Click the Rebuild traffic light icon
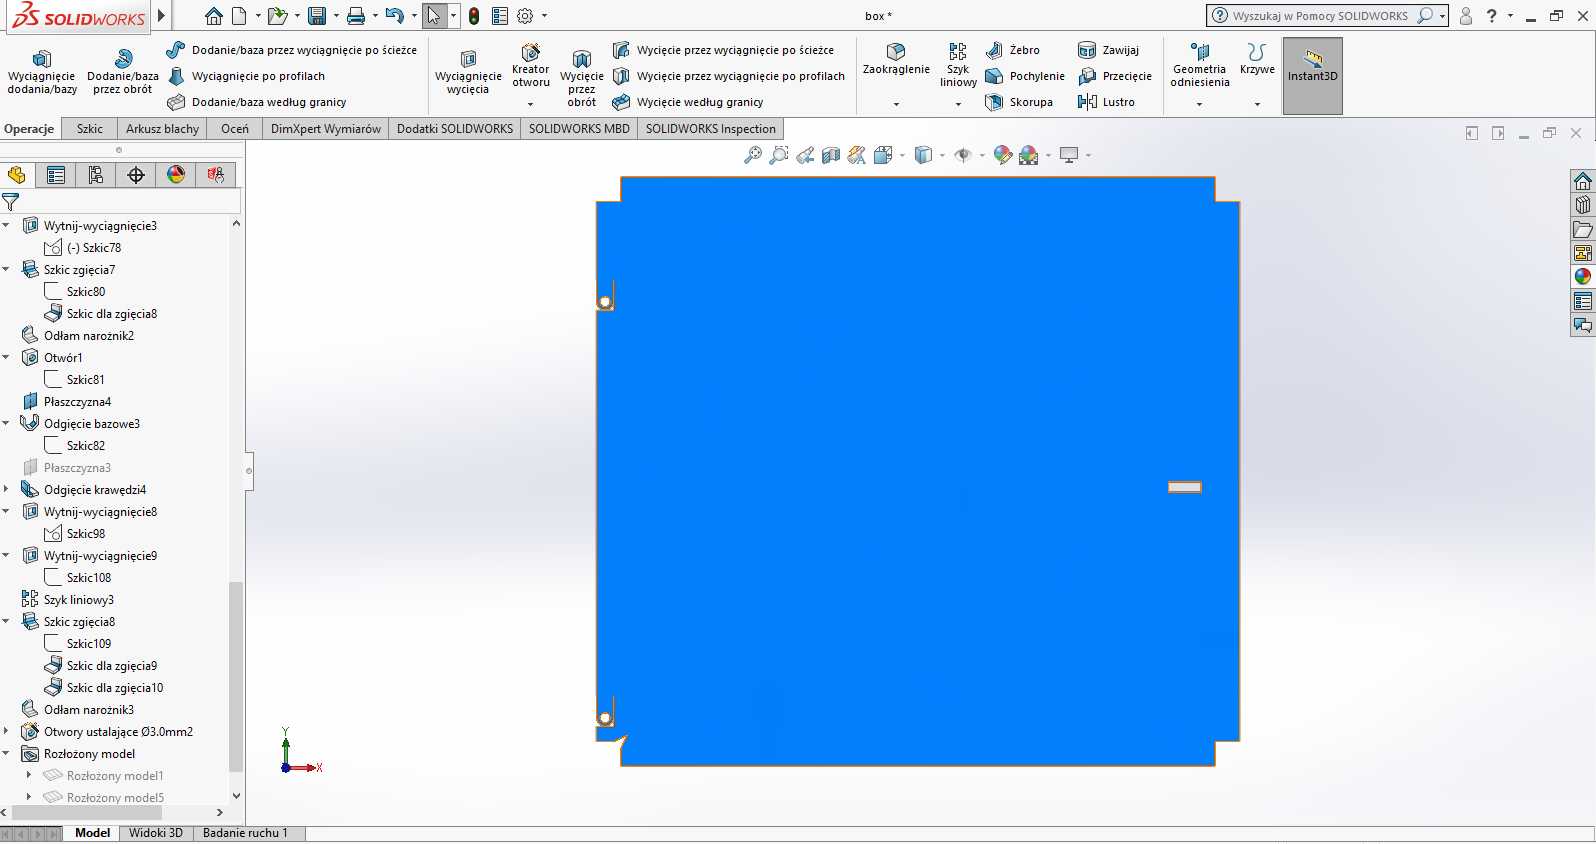 point(473,16)
